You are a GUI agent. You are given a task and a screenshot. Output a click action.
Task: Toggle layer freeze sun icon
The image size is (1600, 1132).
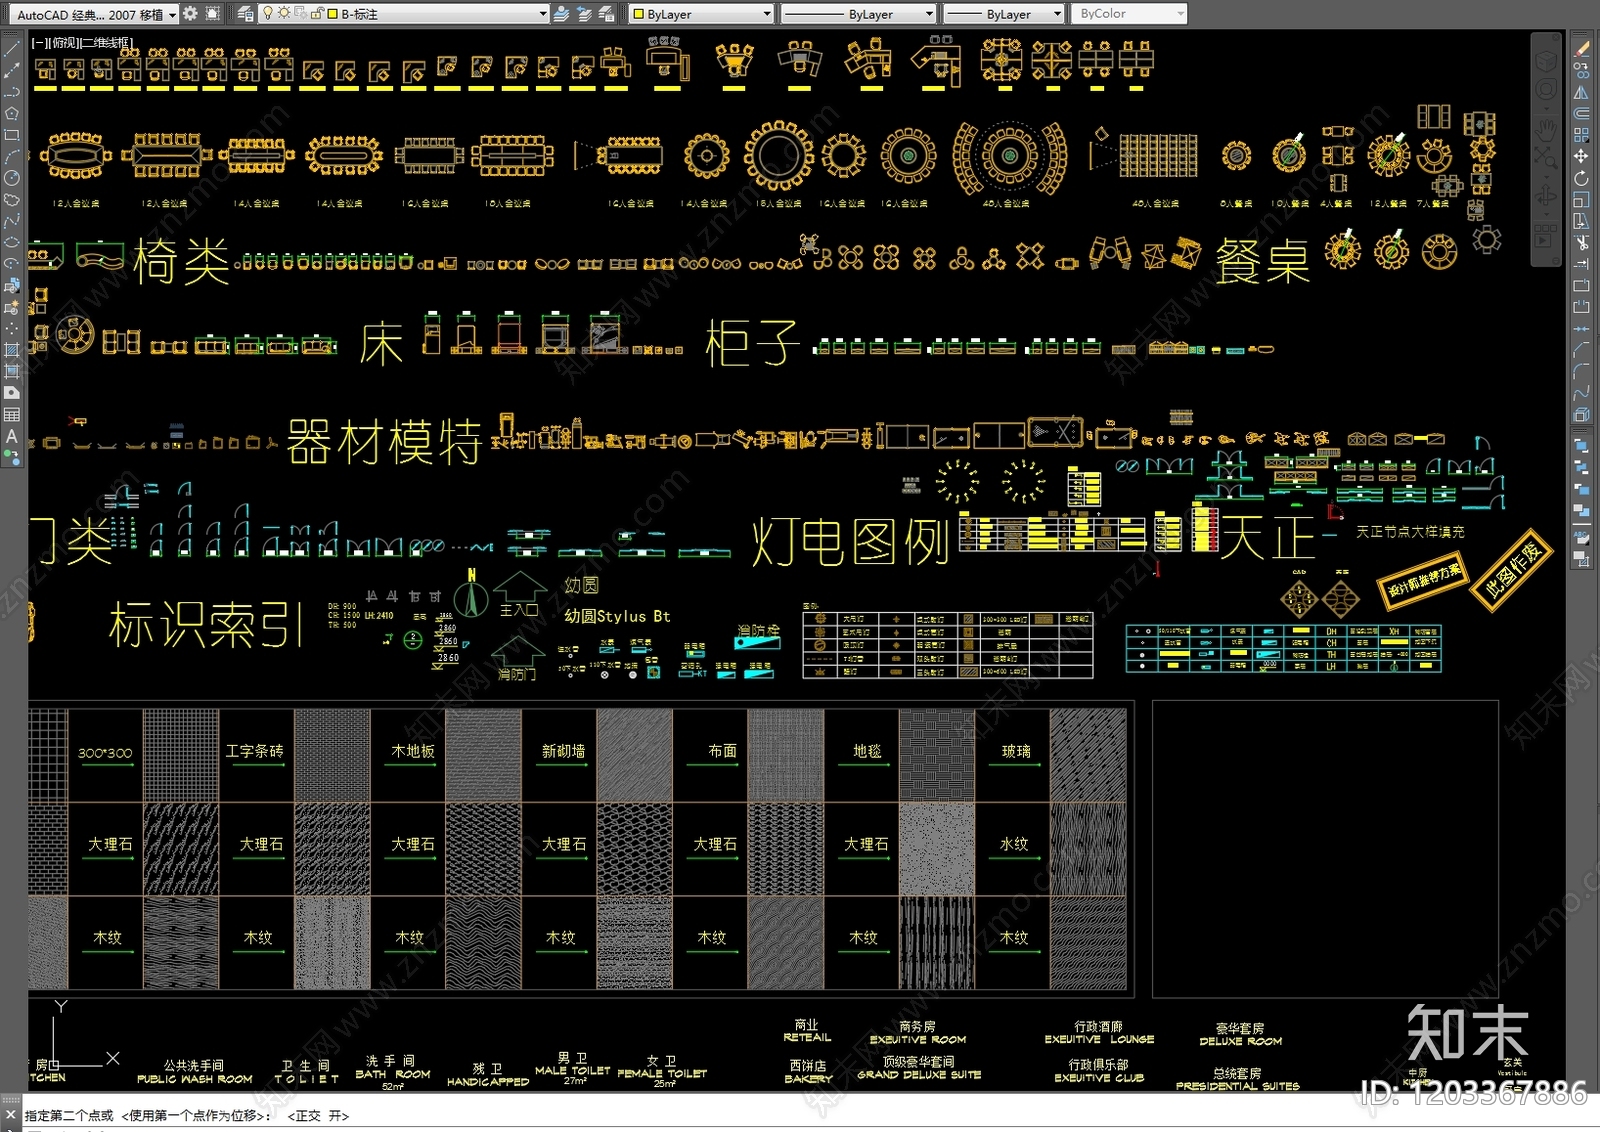point(284,14)
